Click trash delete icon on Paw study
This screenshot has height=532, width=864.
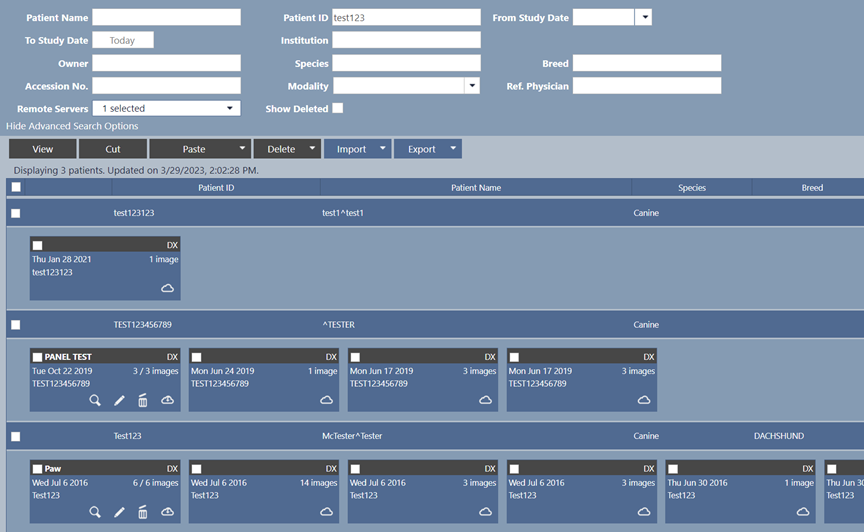click(x=143, y=512)
